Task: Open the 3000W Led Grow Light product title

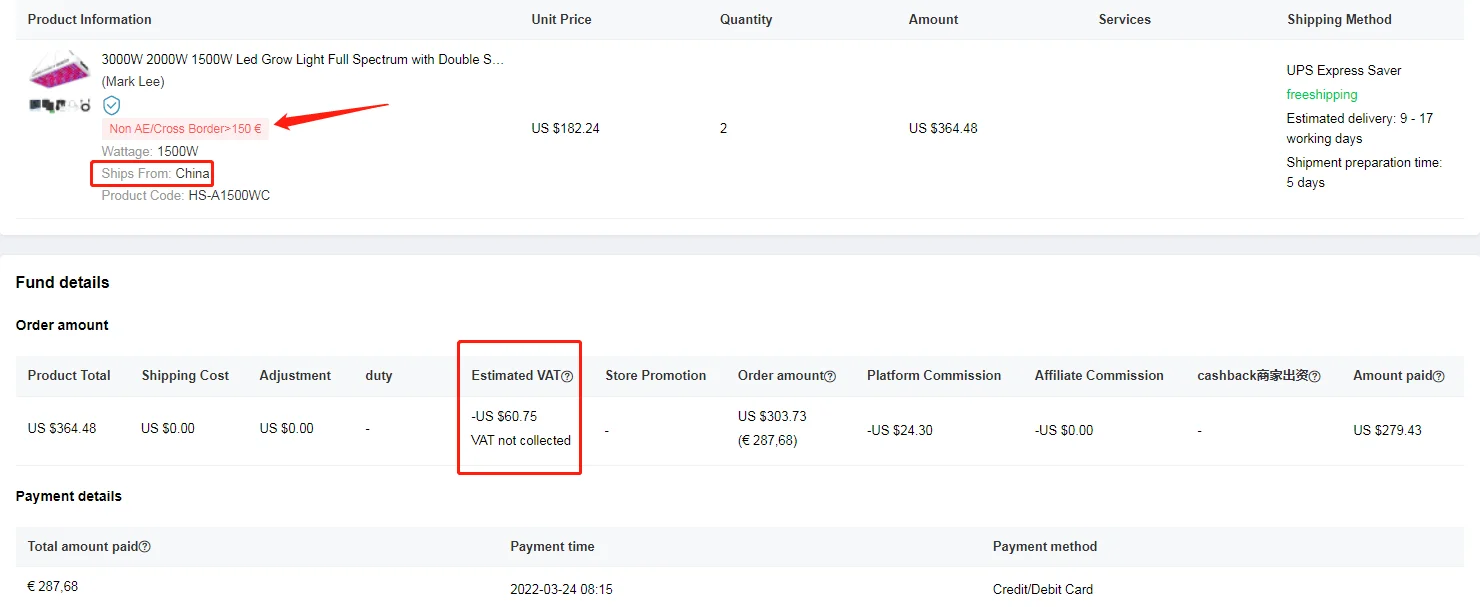Action: point(303,60)
